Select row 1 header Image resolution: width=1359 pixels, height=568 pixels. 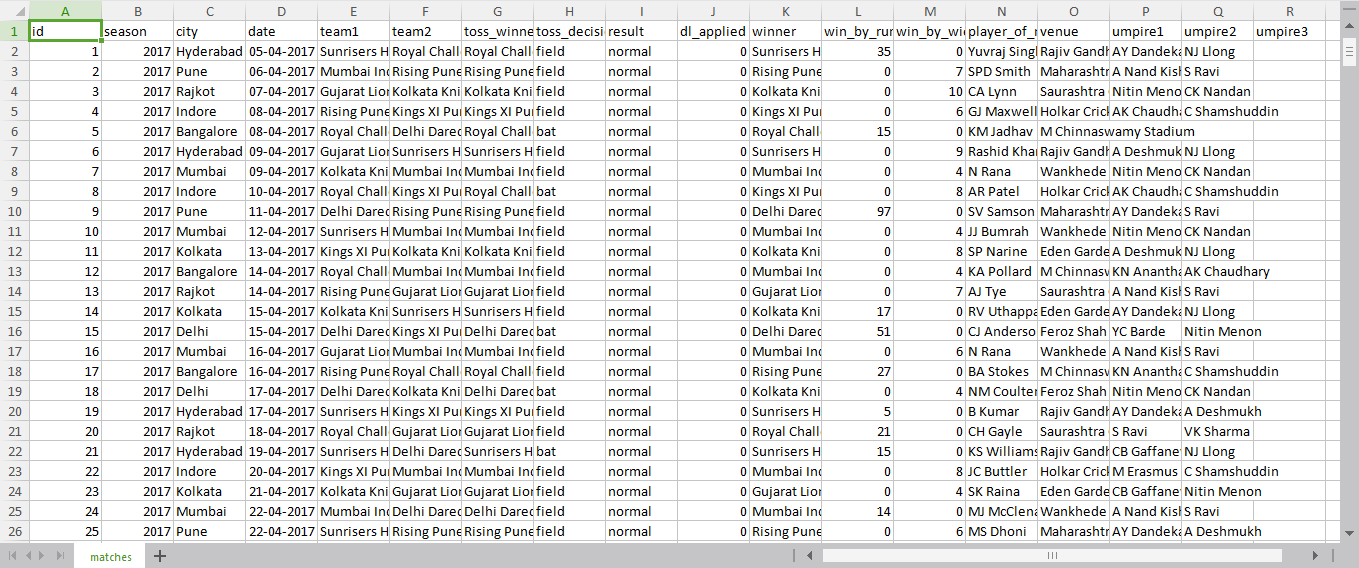click(x=14, y=31)
